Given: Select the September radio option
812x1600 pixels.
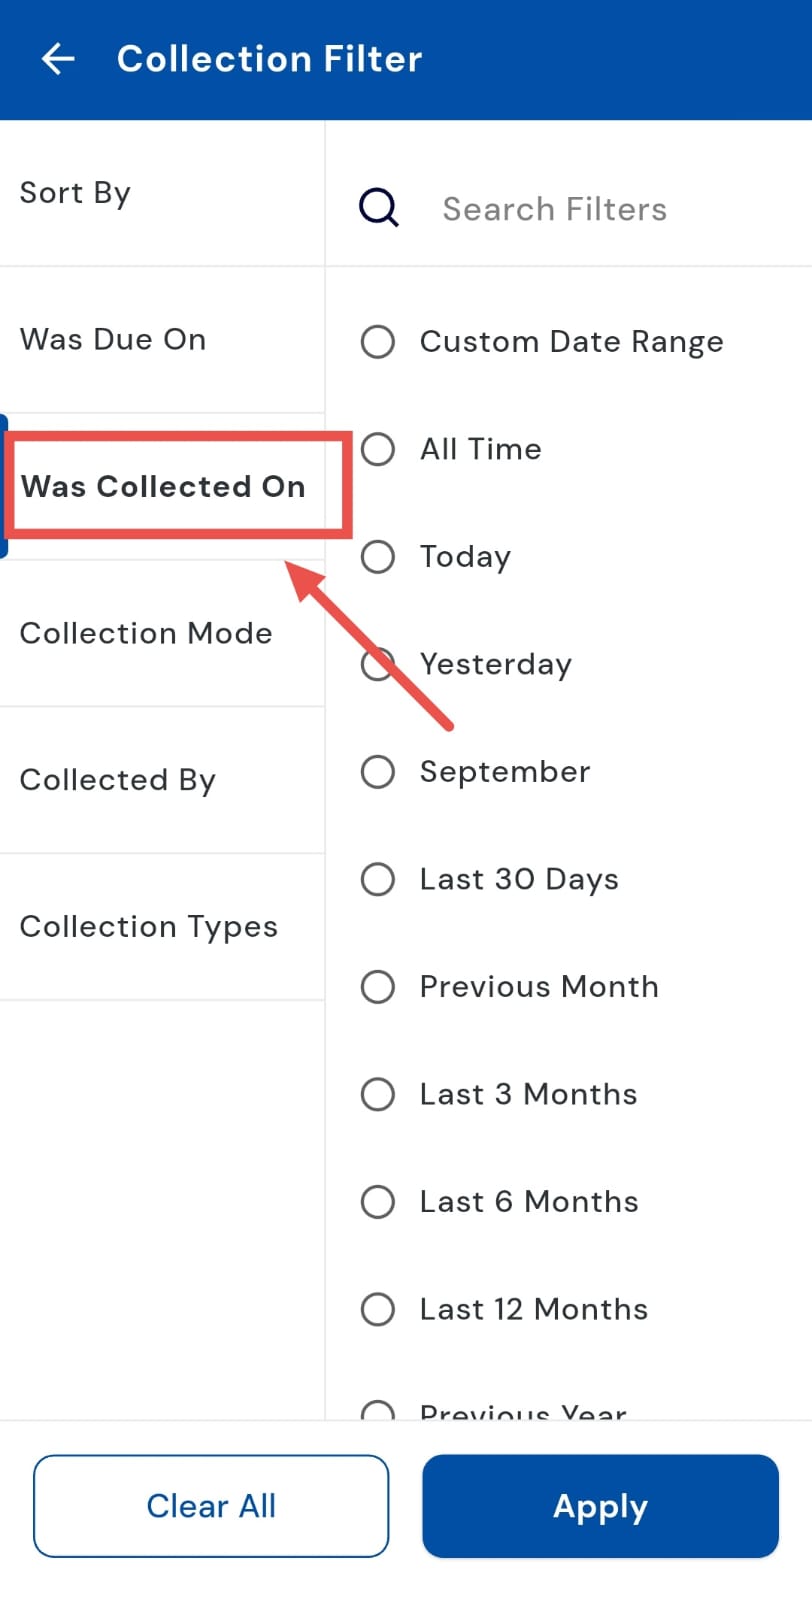Looking at the screenshot, I should tap(378, 771).
